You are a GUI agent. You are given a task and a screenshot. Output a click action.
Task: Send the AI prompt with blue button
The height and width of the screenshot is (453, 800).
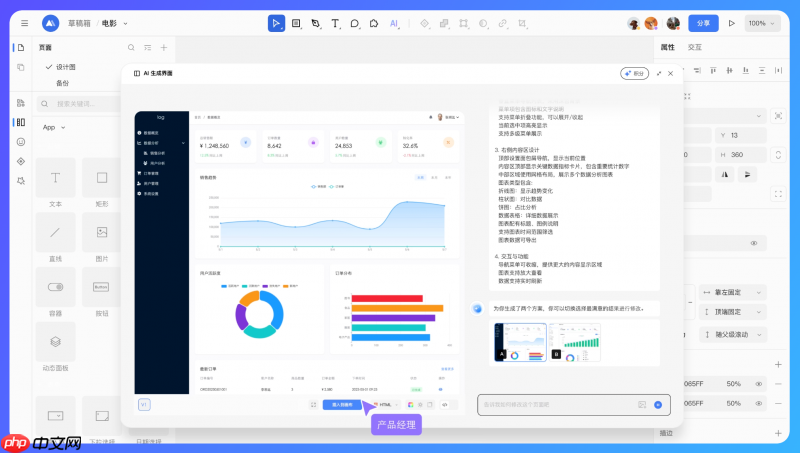(658, 405)
